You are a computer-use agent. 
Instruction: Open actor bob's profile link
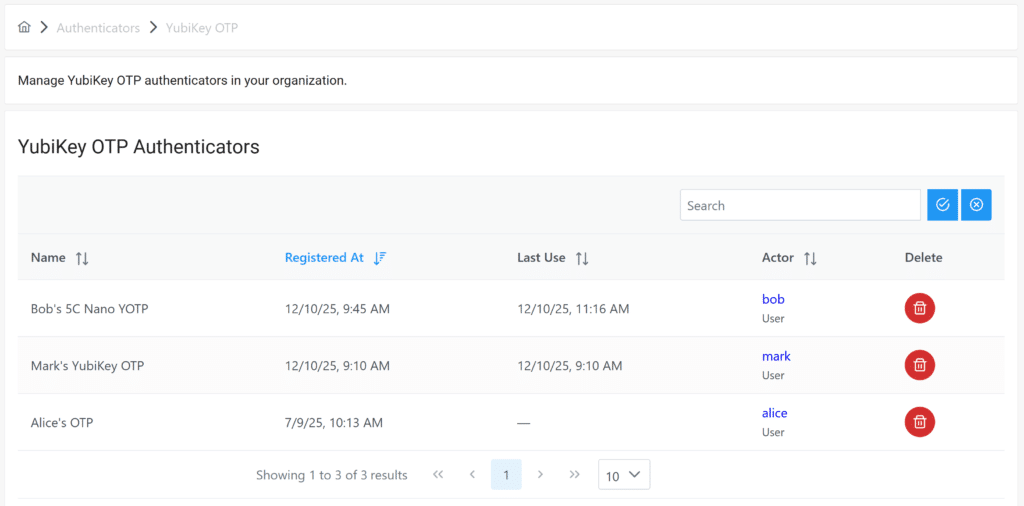click(x=773, y=299)
